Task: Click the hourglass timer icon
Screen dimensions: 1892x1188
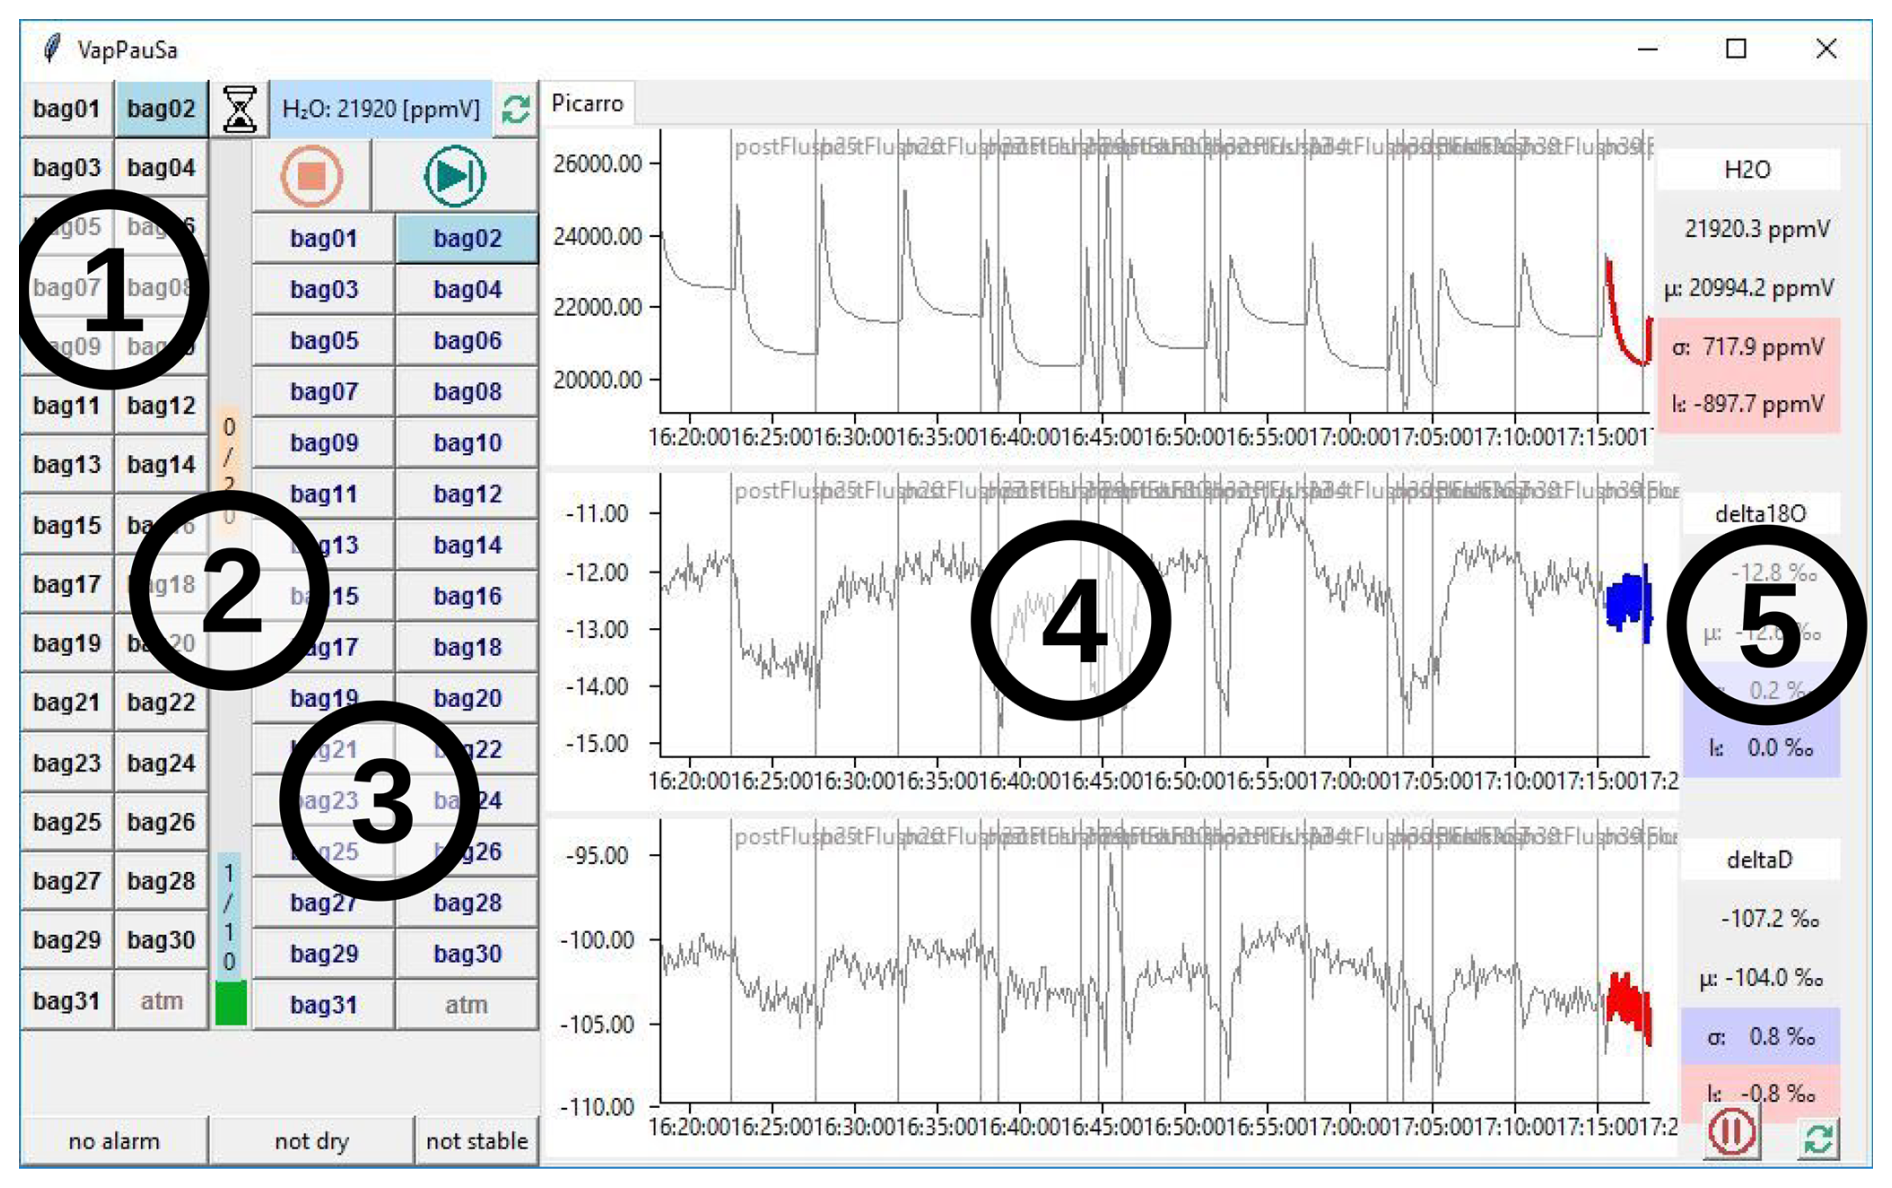Action: [x=239, y=109]
